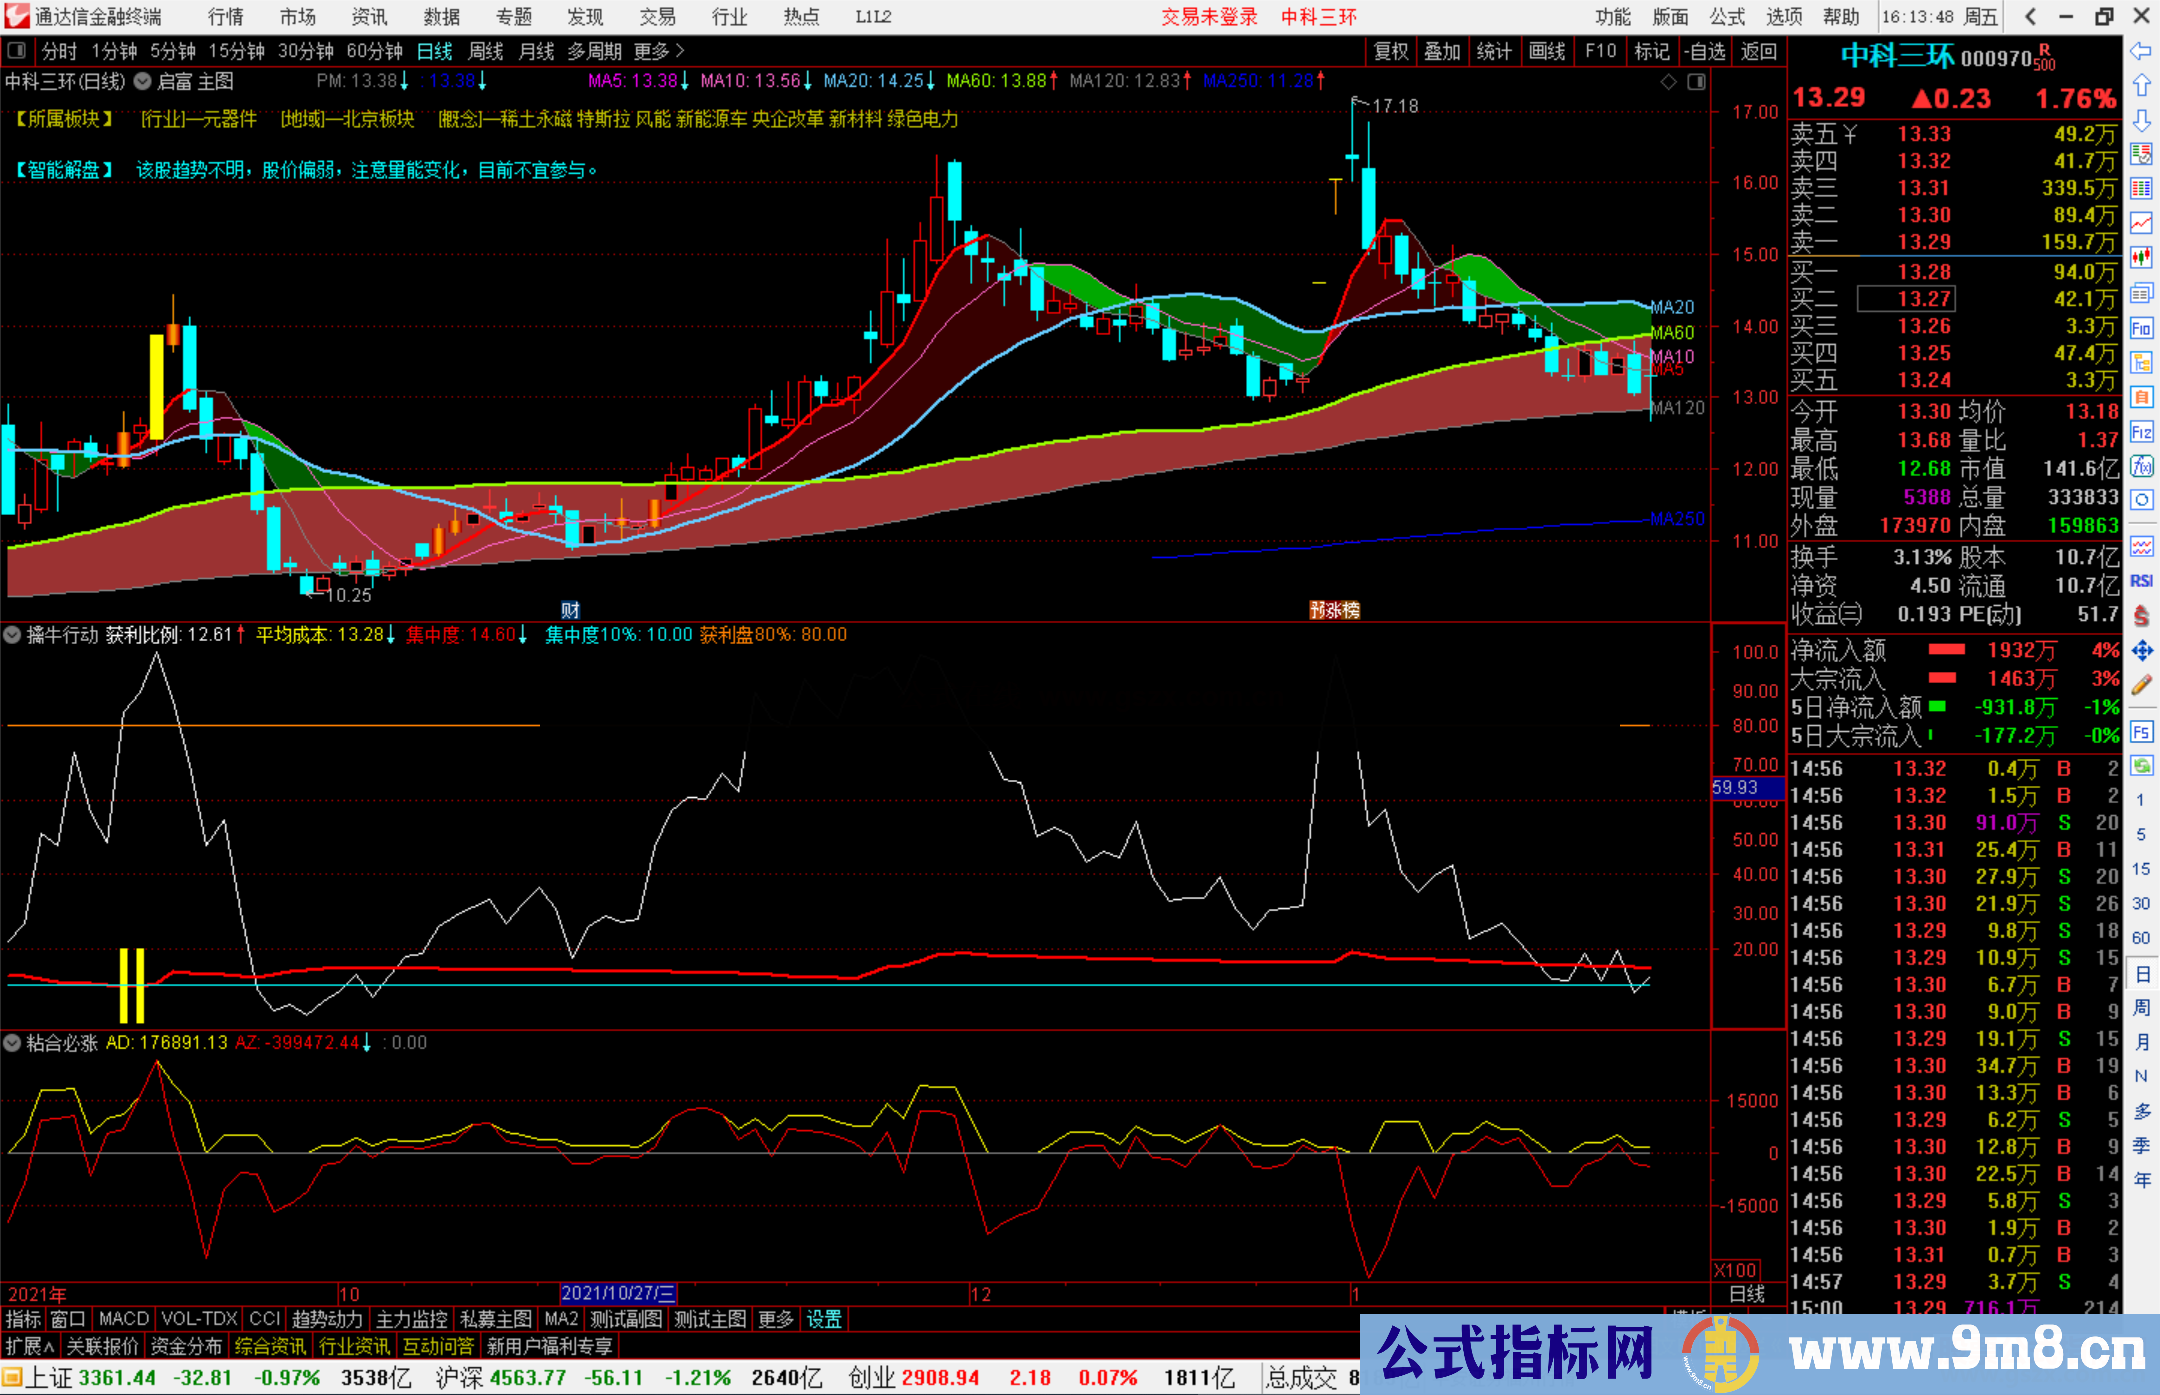Expand the 启富 主图 indicator dropdown arrow
The image size is (2160, 1395).
click(x=143, y=82)
